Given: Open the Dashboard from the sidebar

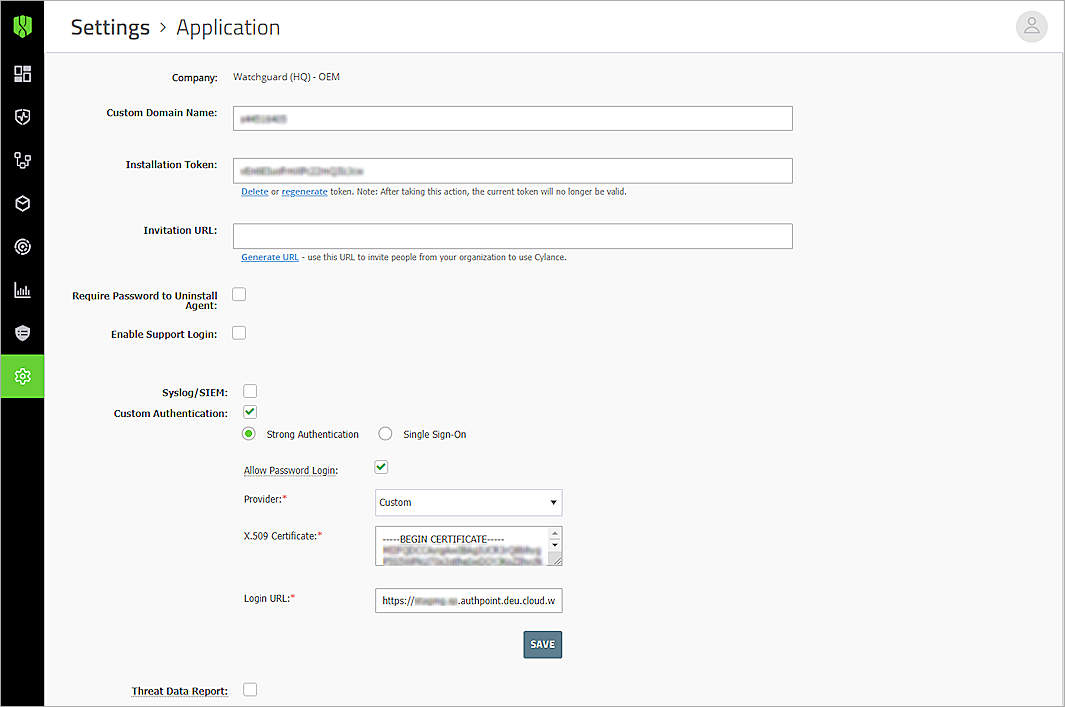Looking at the screenshot, I should [22, 73].
